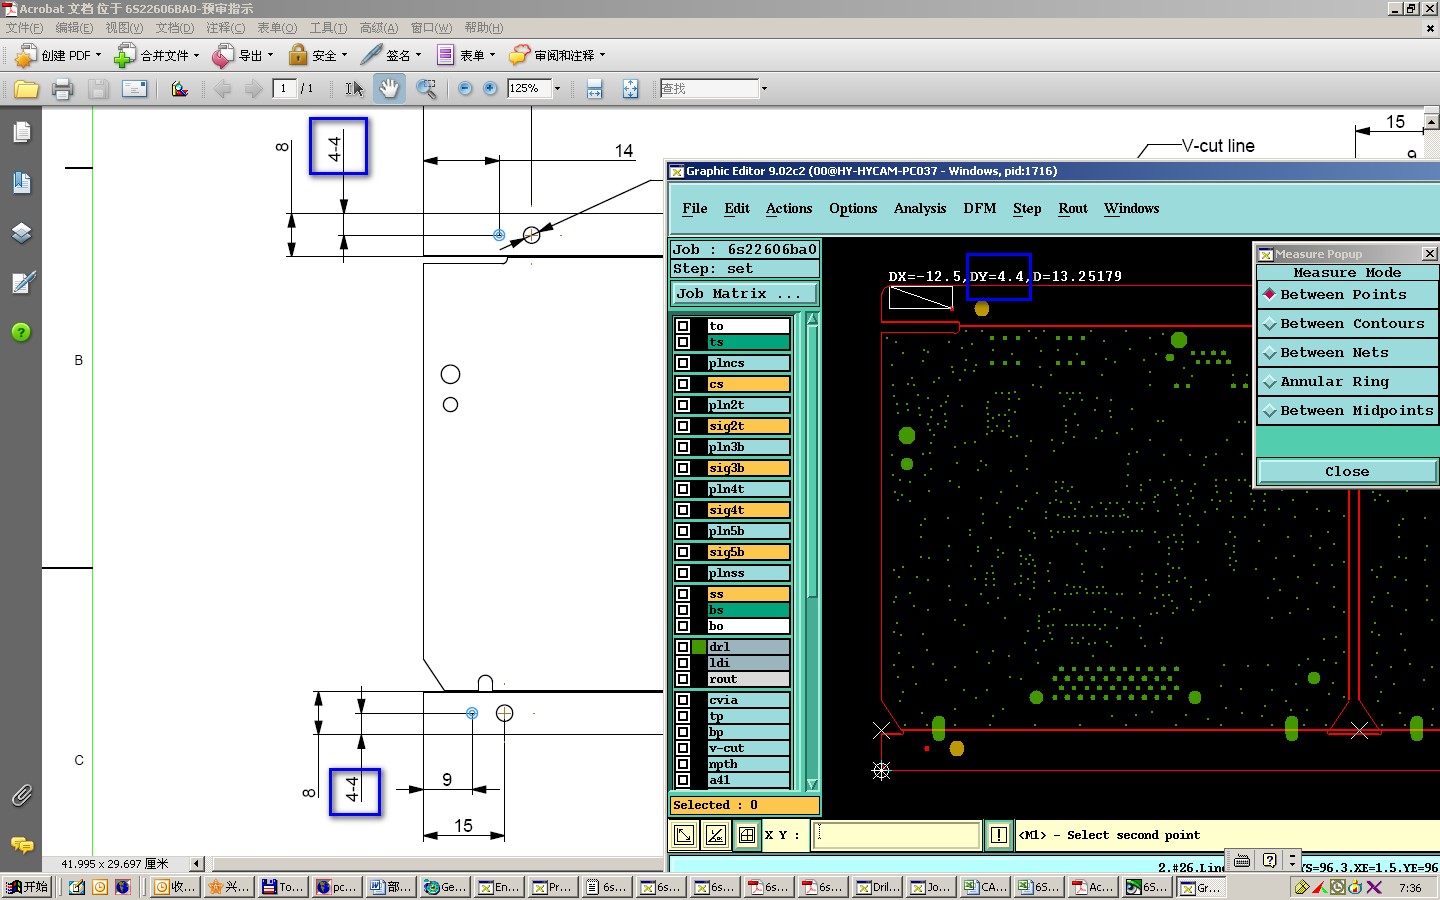Open the Attachments paperclip panel
This screenshot has width=1440, height=900.
(21, 795)
